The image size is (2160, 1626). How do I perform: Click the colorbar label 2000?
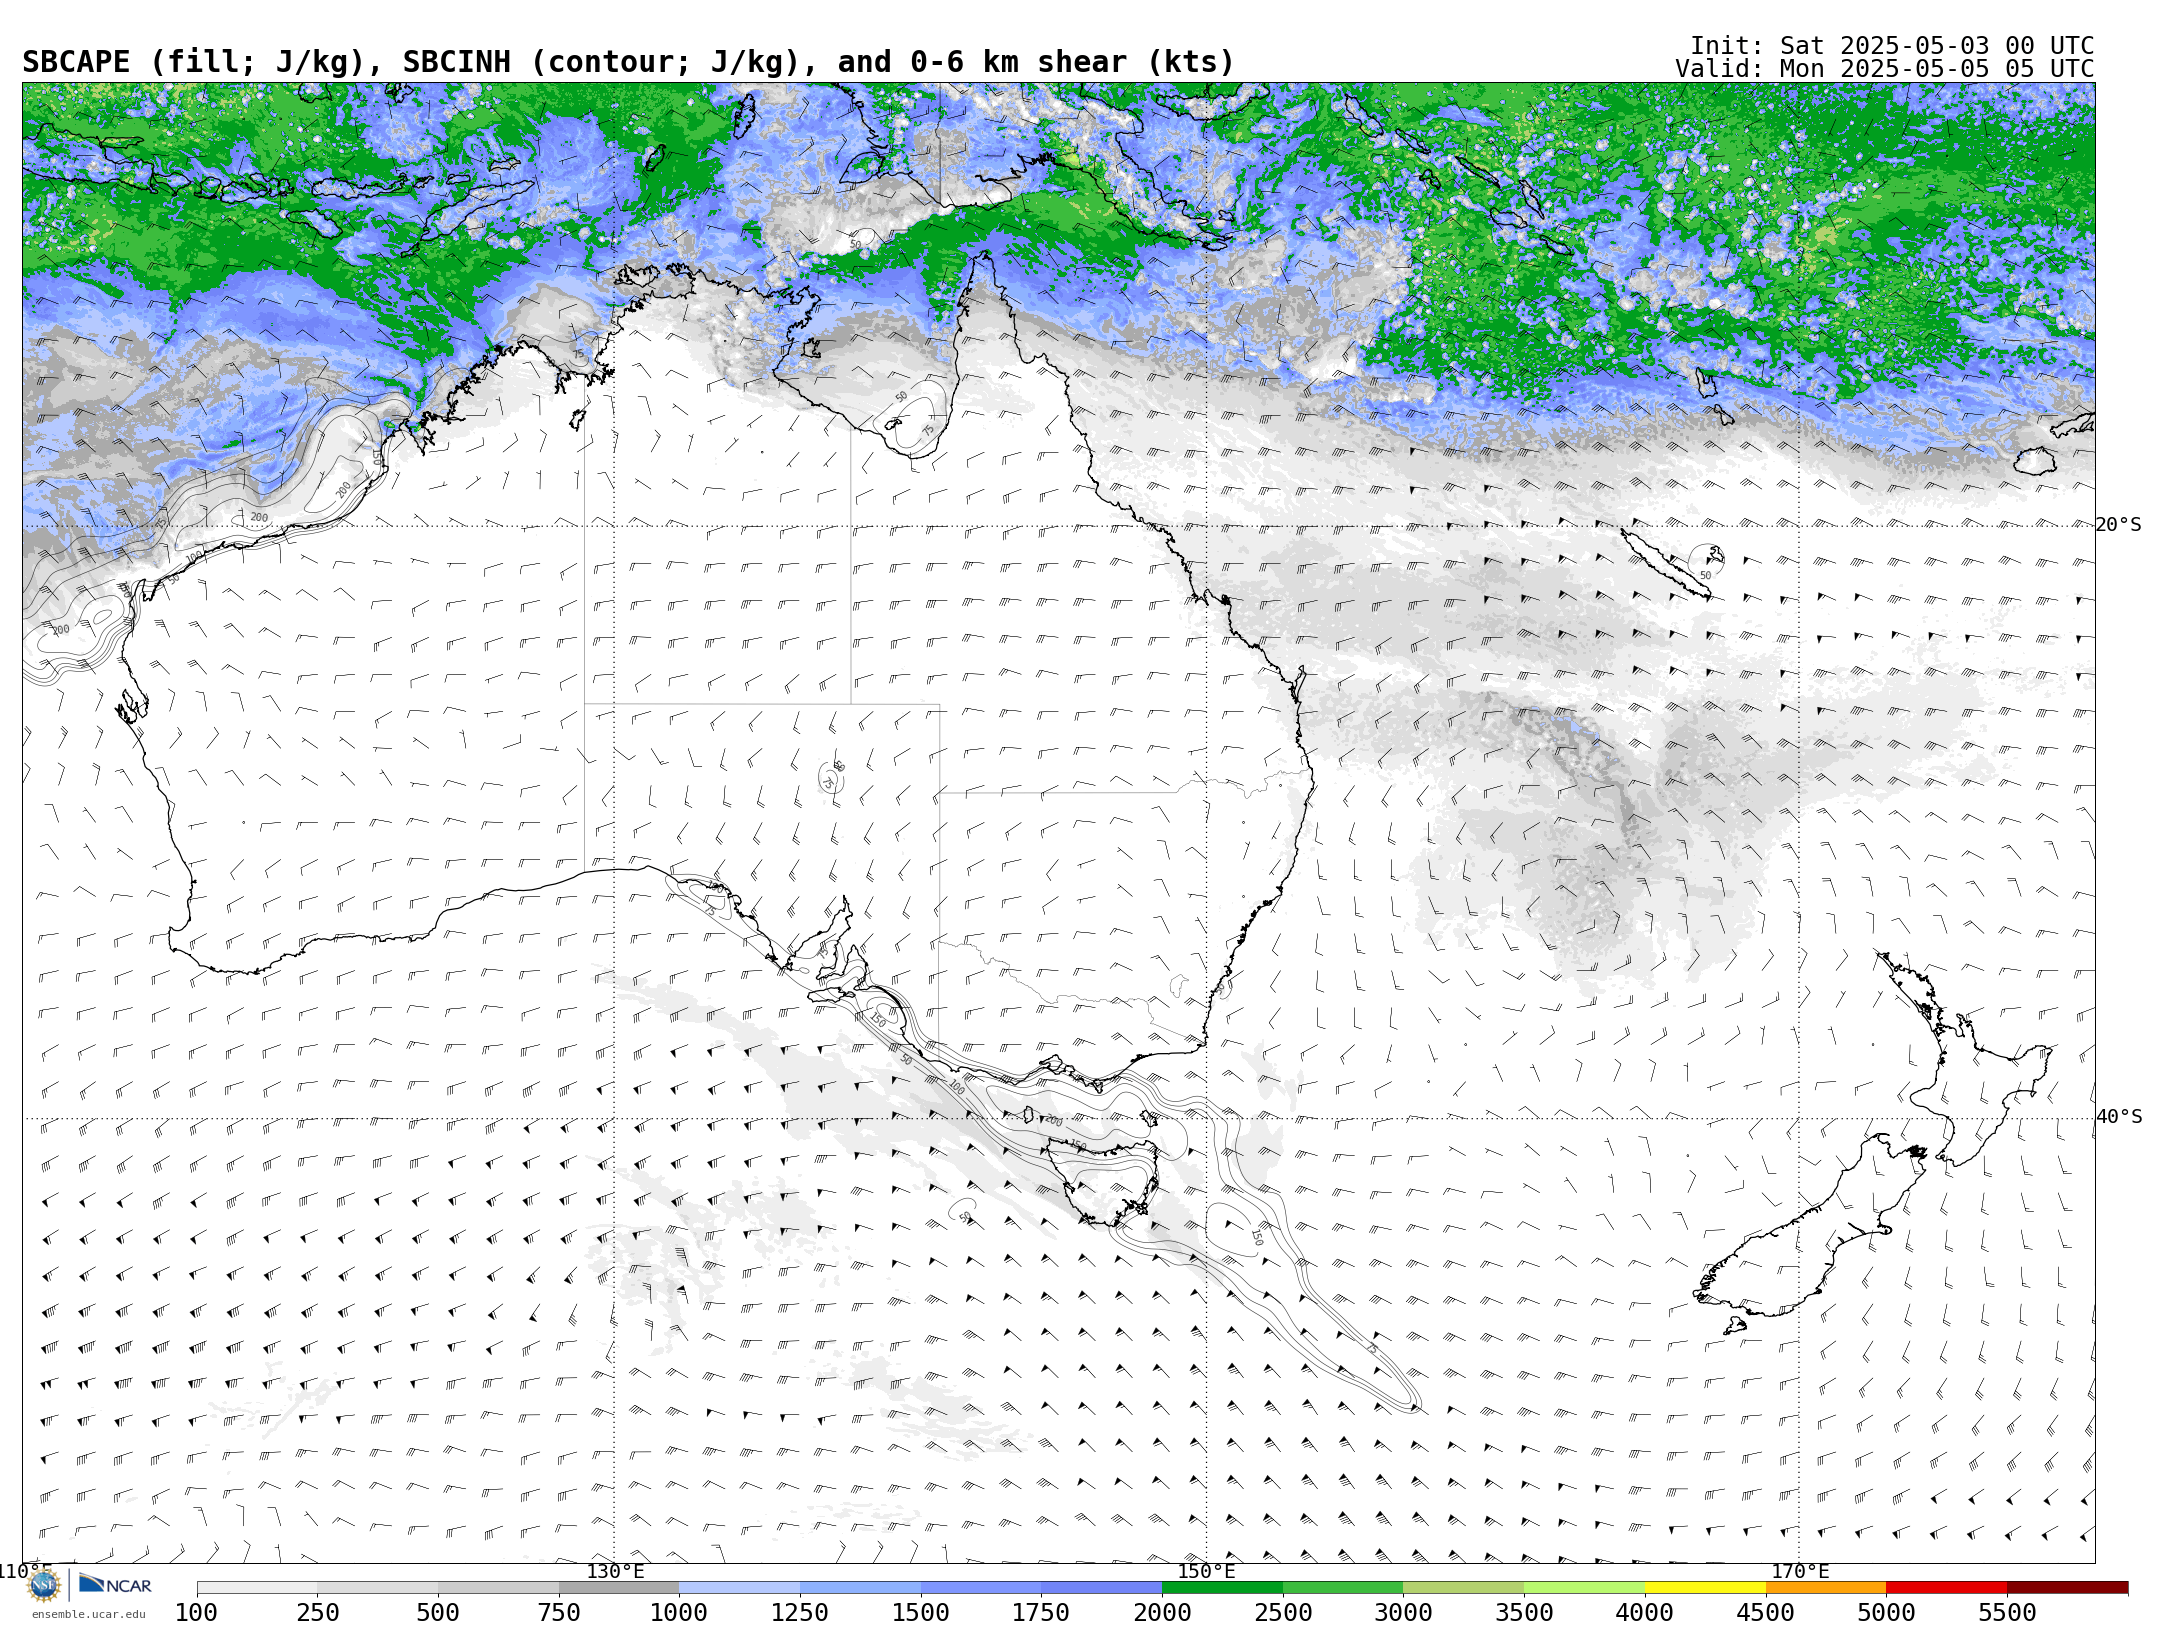pyautogui.click(x=1162, y=1613)
